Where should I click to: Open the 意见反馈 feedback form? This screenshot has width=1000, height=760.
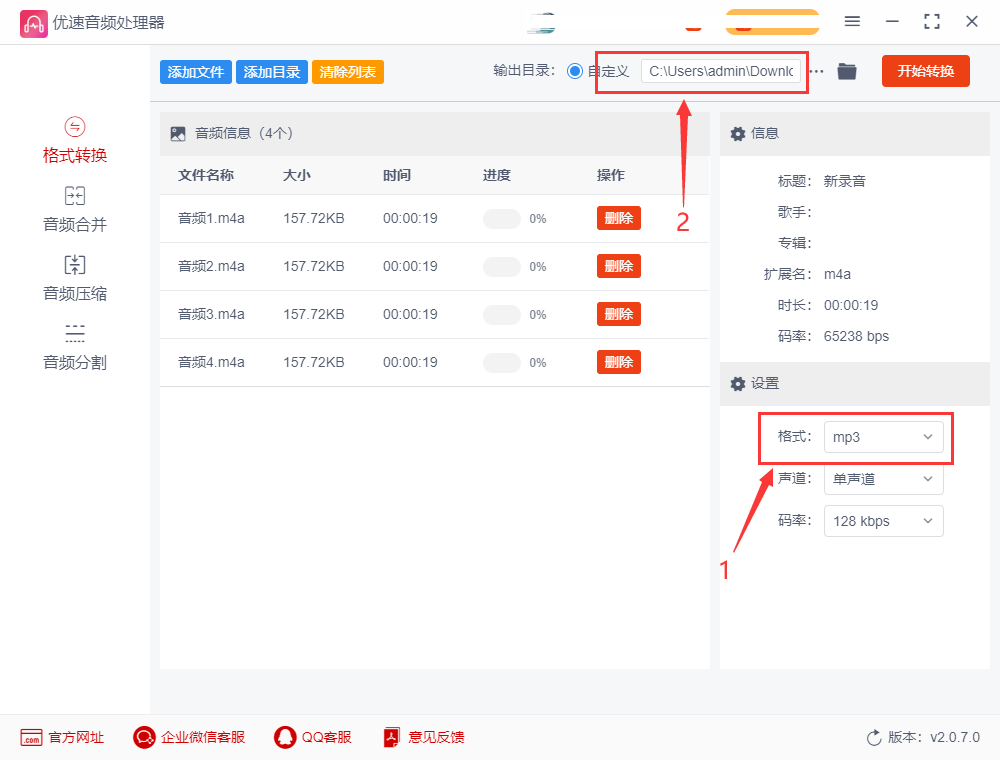pyautogui.click(x=423, y=737)
